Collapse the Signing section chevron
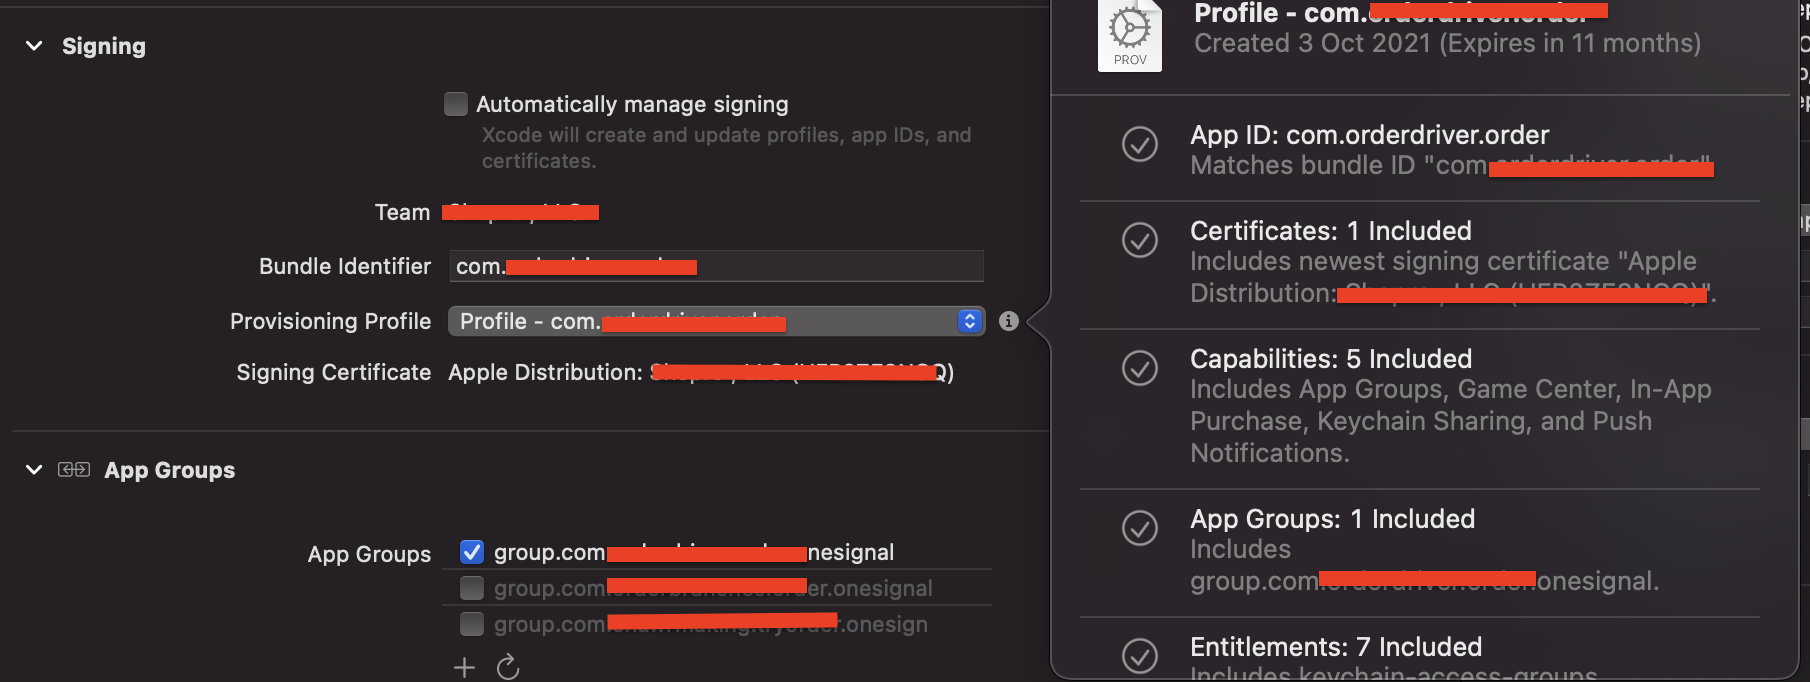This screenshot has height=682, width=1810. pos(34,46)
